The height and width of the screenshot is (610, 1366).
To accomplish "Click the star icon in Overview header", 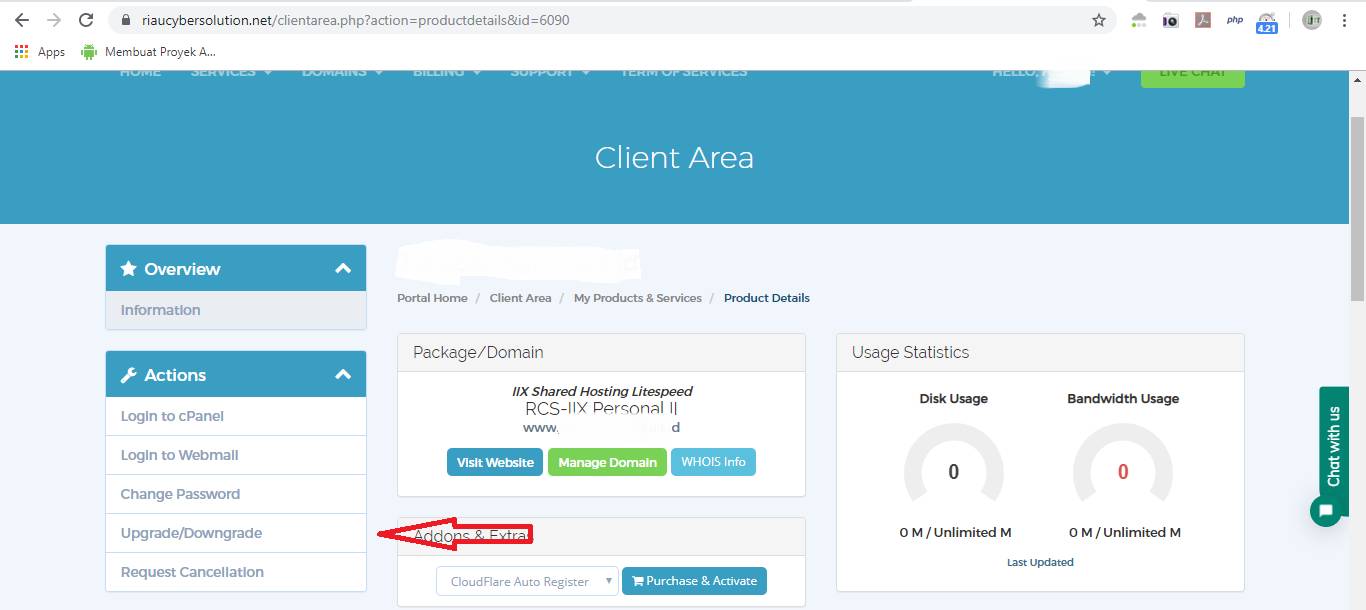I will coord(128,268).
